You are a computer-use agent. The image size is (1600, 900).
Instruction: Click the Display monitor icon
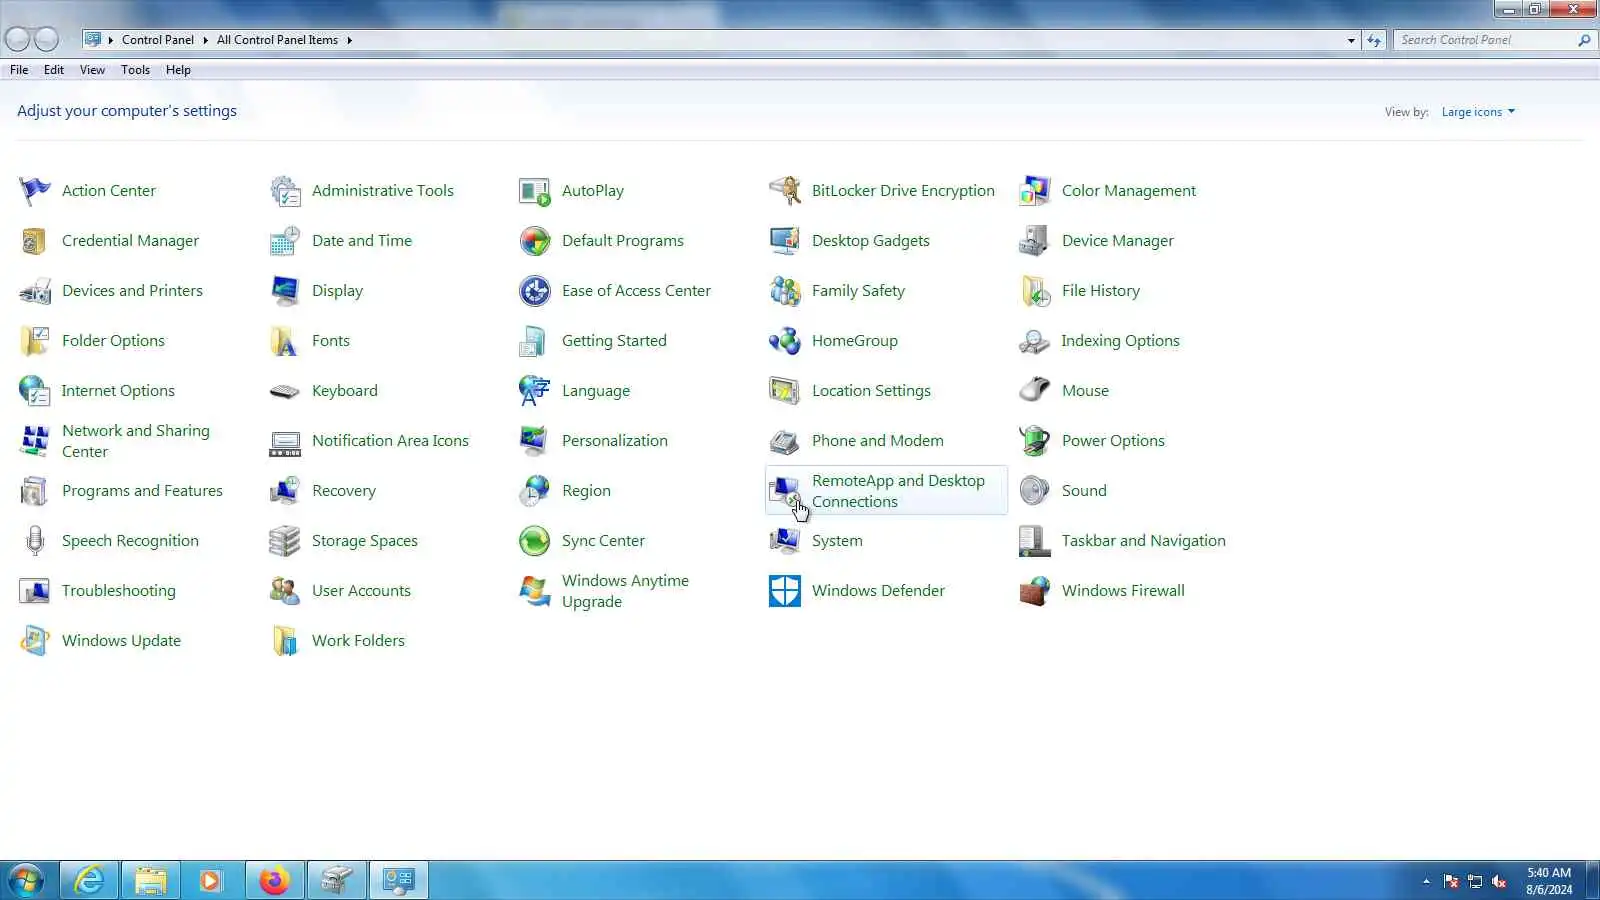[285, 290]
